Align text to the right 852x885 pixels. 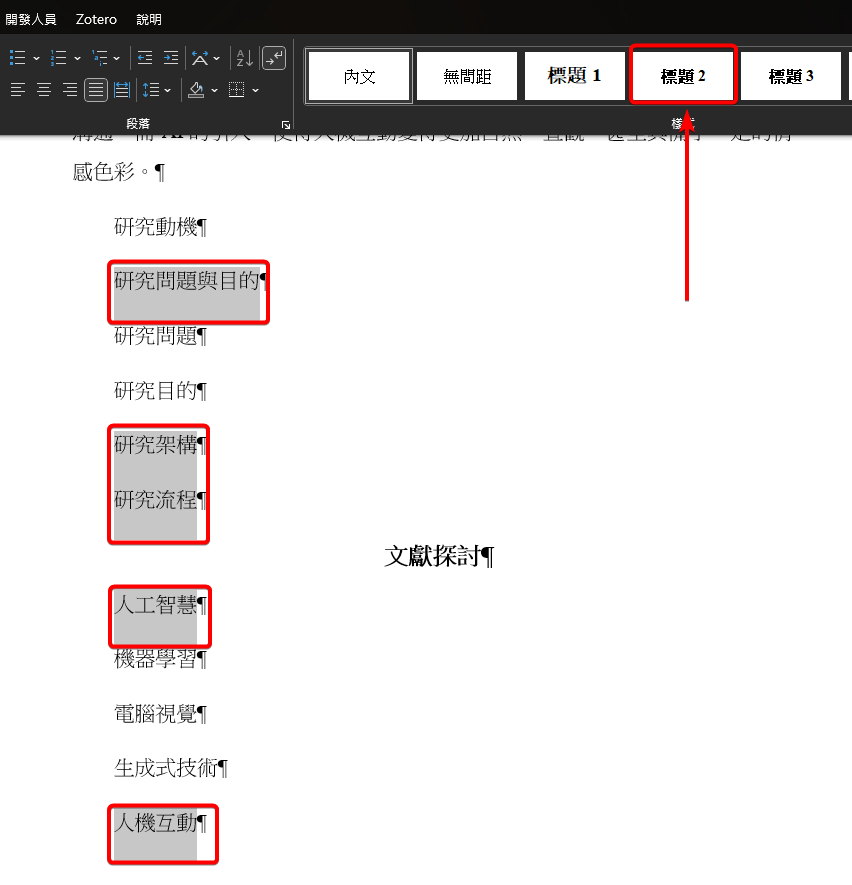pos(69,90)
